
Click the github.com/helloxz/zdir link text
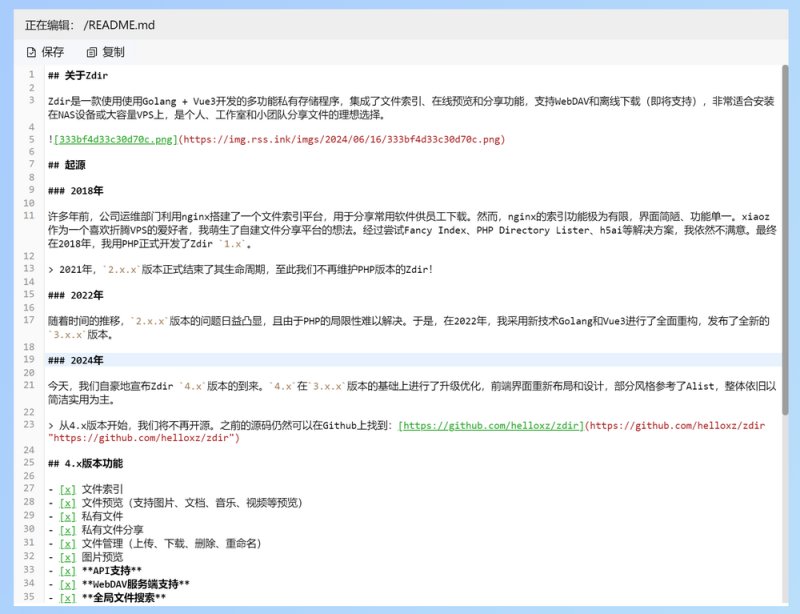coord(491,425)
